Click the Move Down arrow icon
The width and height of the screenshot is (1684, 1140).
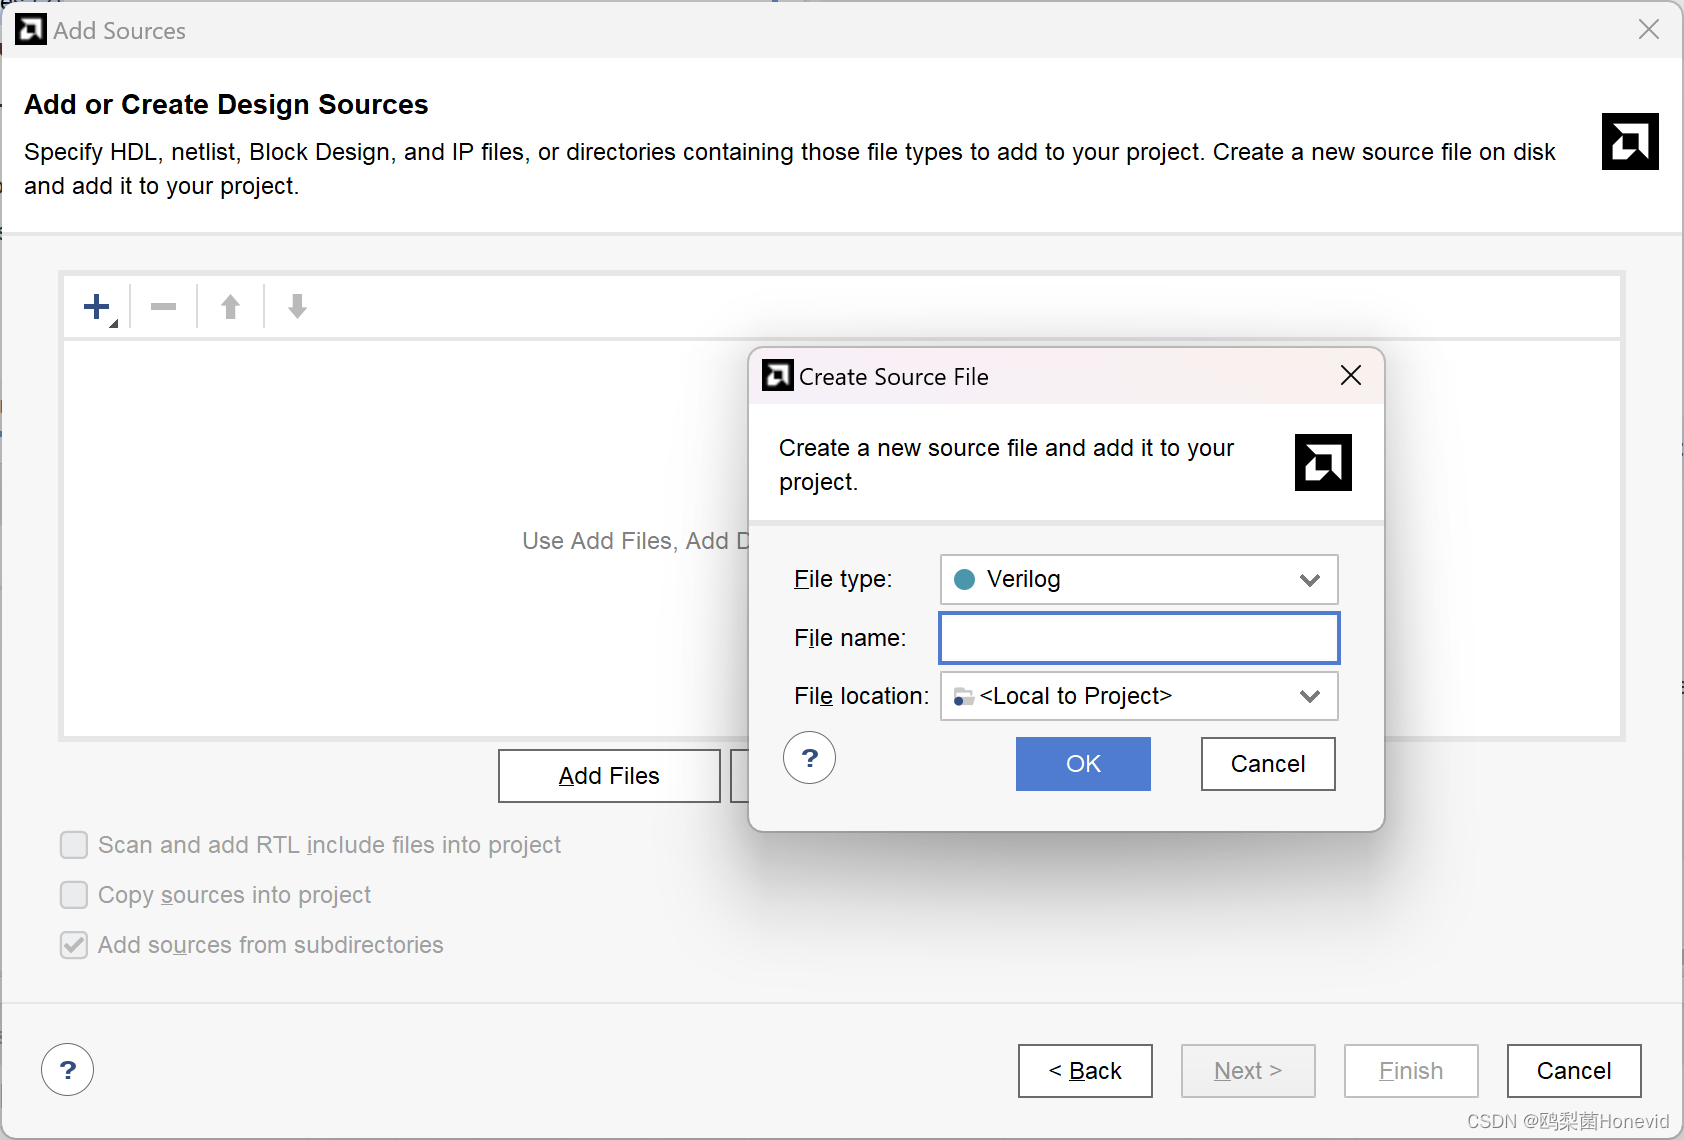coord(297,307)
